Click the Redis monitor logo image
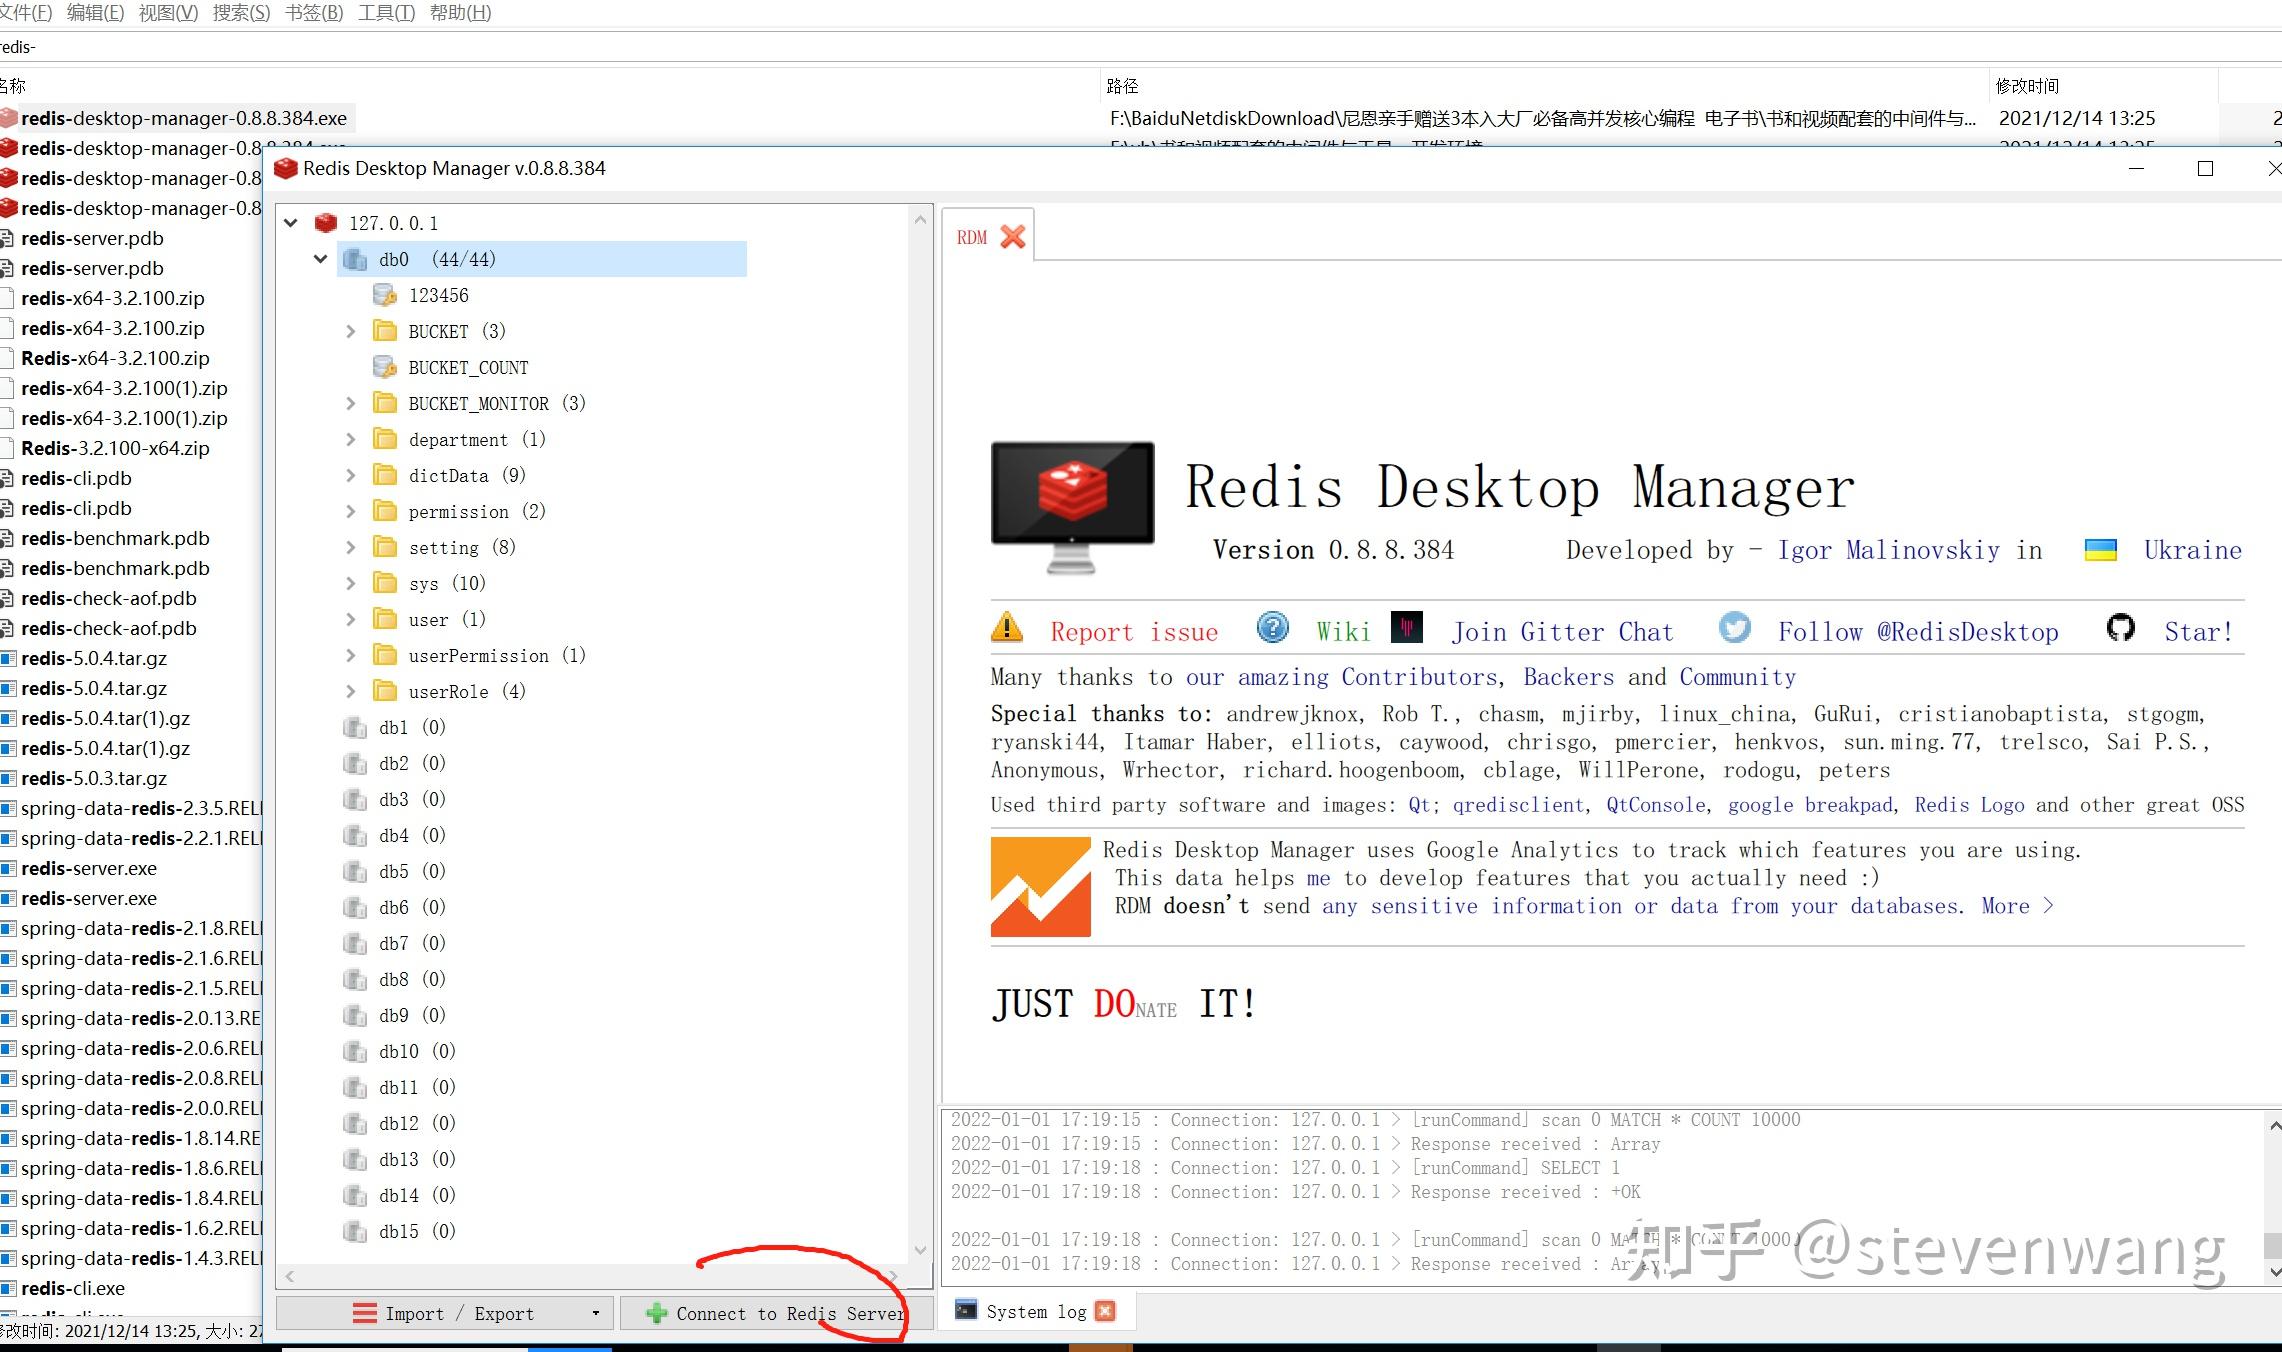 (x=1072, y=508)
